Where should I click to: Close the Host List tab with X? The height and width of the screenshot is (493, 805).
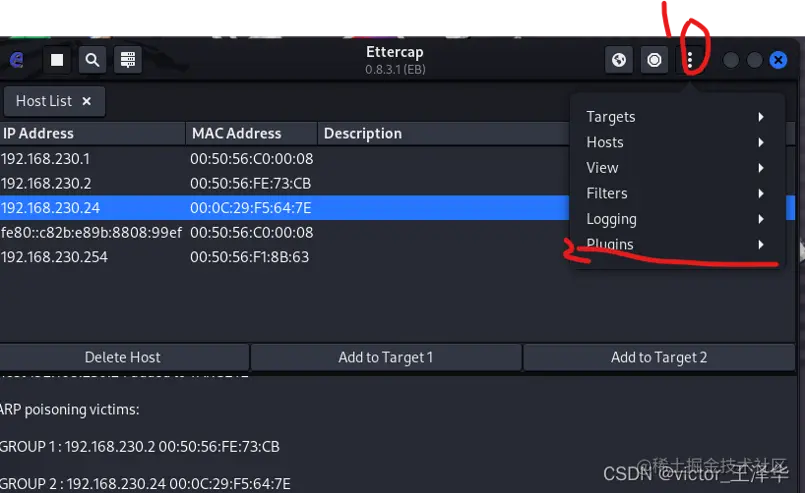pos(87,101)
